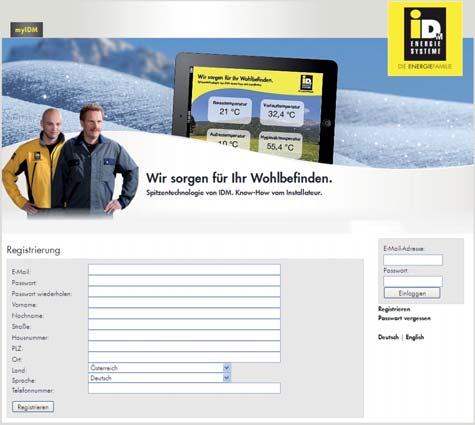
Task: Open the Land dropdown showing Österreich
Action: [x=160, y=368]
